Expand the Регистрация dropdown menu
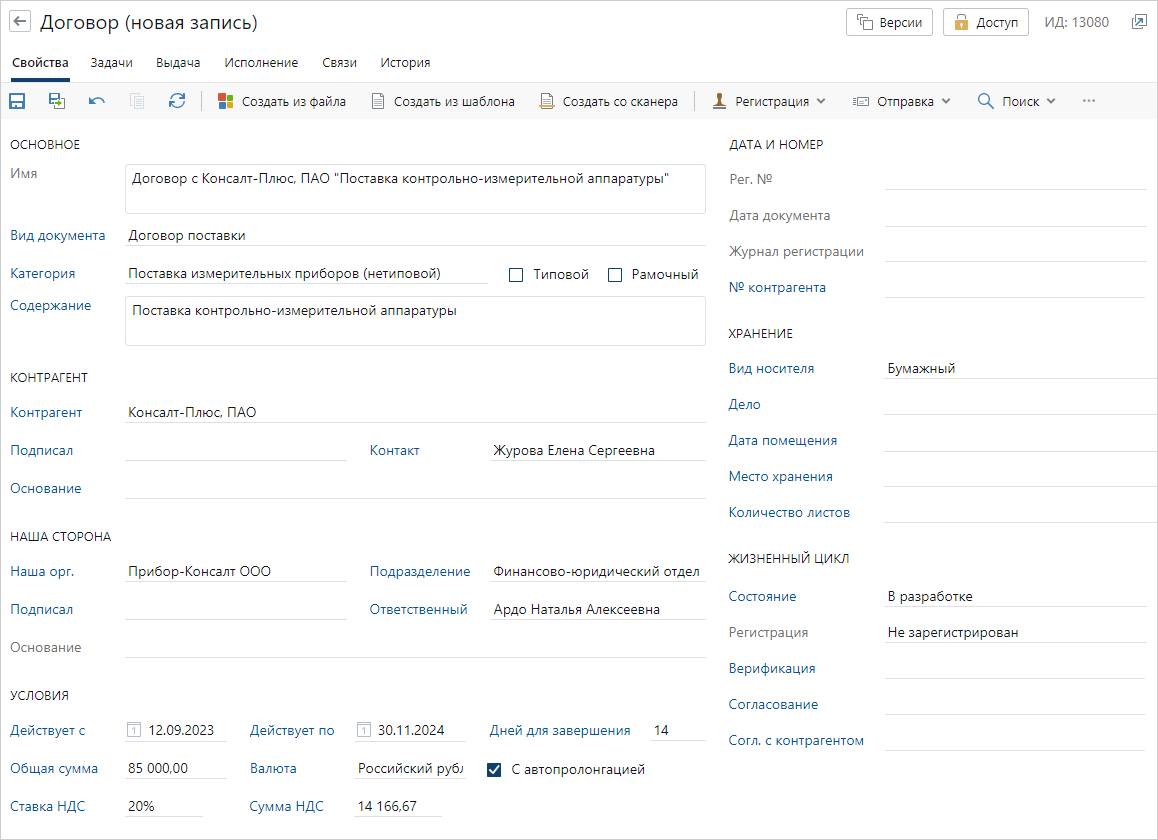The image size is (1158, 840). pos(770,101)
